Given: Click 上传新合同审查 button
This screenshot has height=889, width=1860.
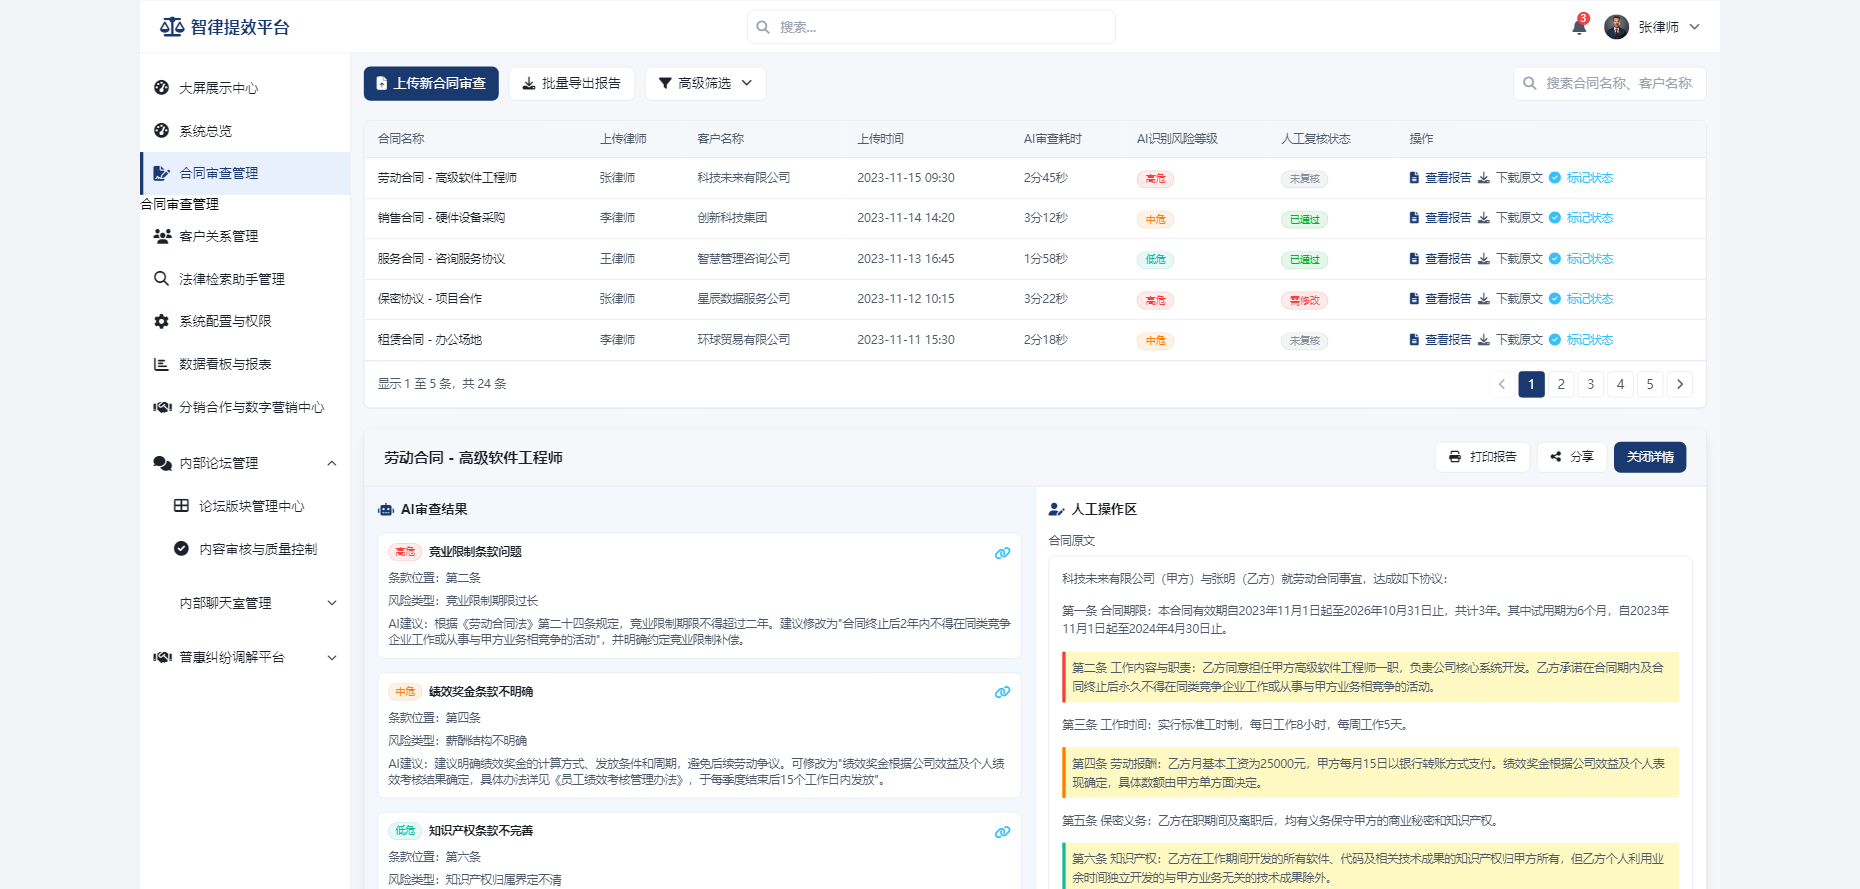Looking at the screenshot, I should tap(431, 83).
